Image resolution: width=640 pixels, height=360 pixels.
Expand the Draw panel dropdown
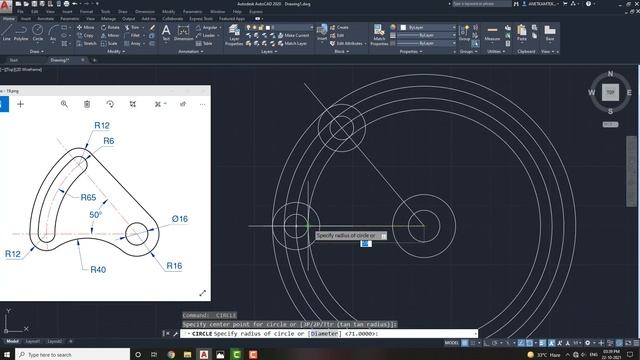[37, 51]
